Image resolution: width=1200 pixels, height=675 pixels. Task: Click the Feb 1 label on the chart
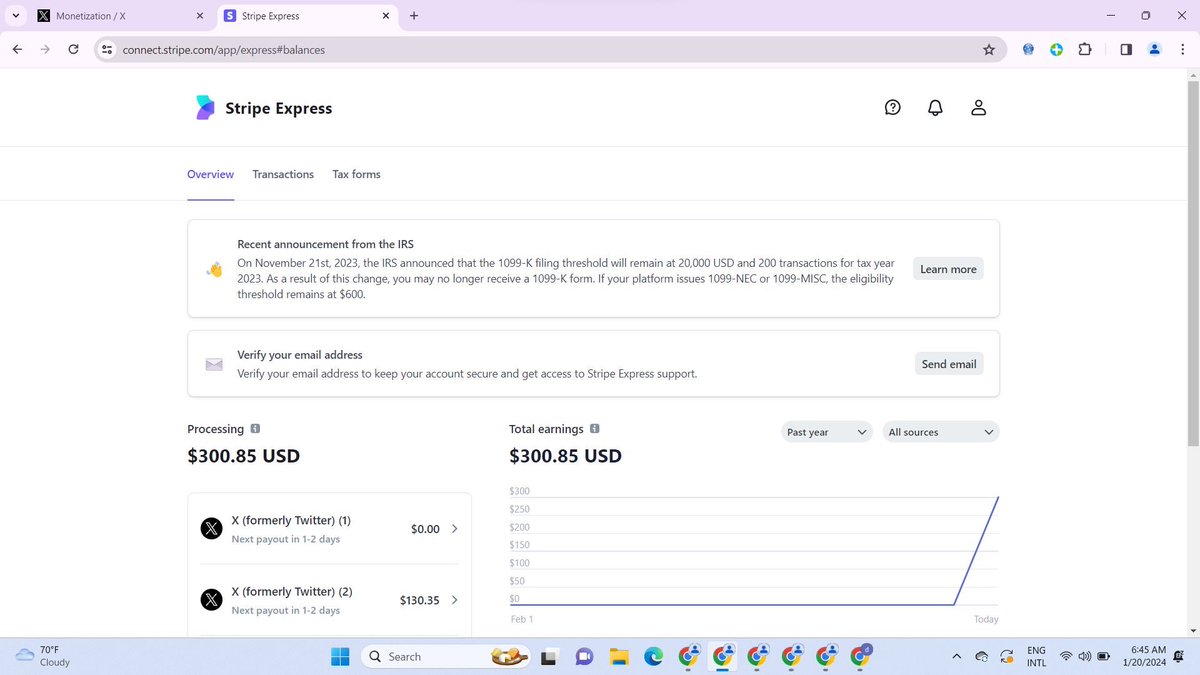point(522,619)
